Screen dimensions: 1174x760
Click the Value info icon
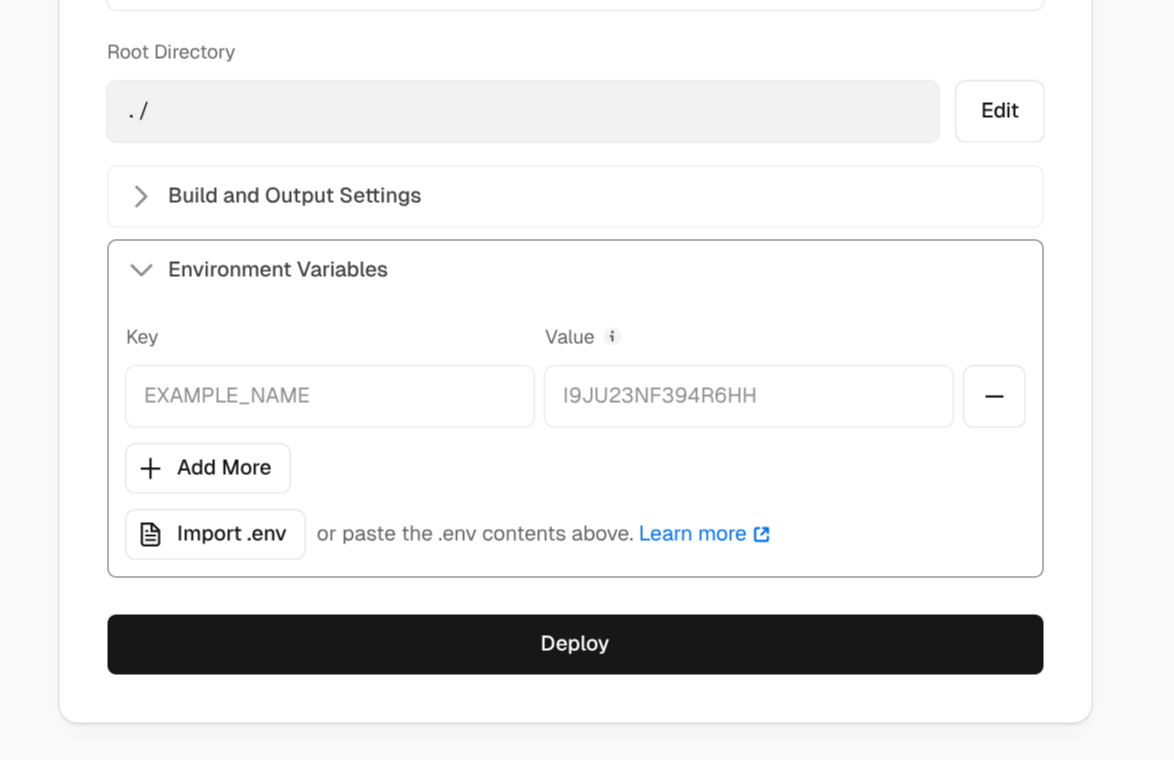pos(612,337)
